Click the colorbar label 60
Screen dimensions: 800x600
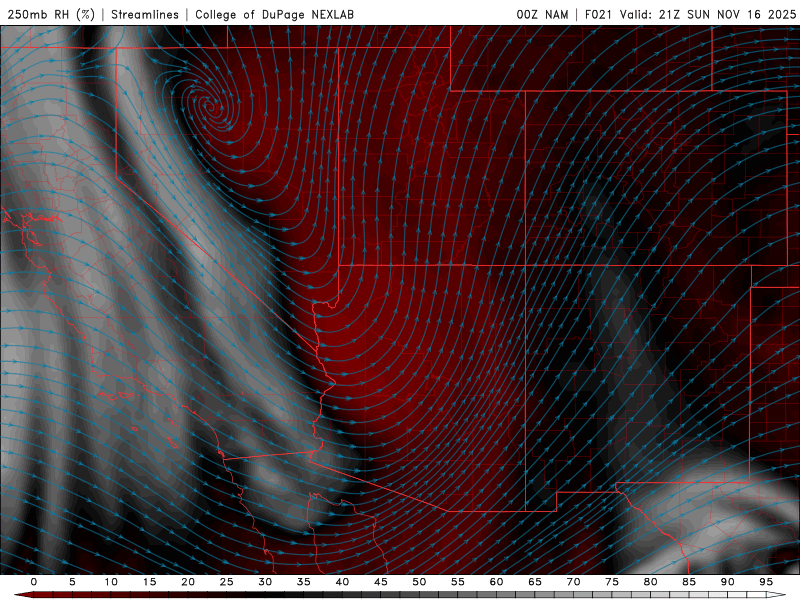(x=496, y=582)
